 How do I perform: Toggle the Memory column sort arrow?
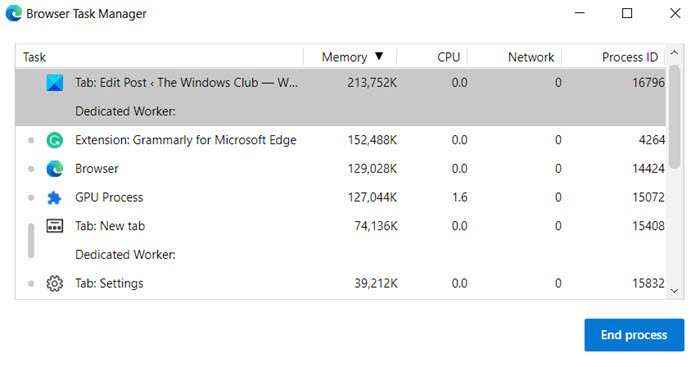[379, 56]
